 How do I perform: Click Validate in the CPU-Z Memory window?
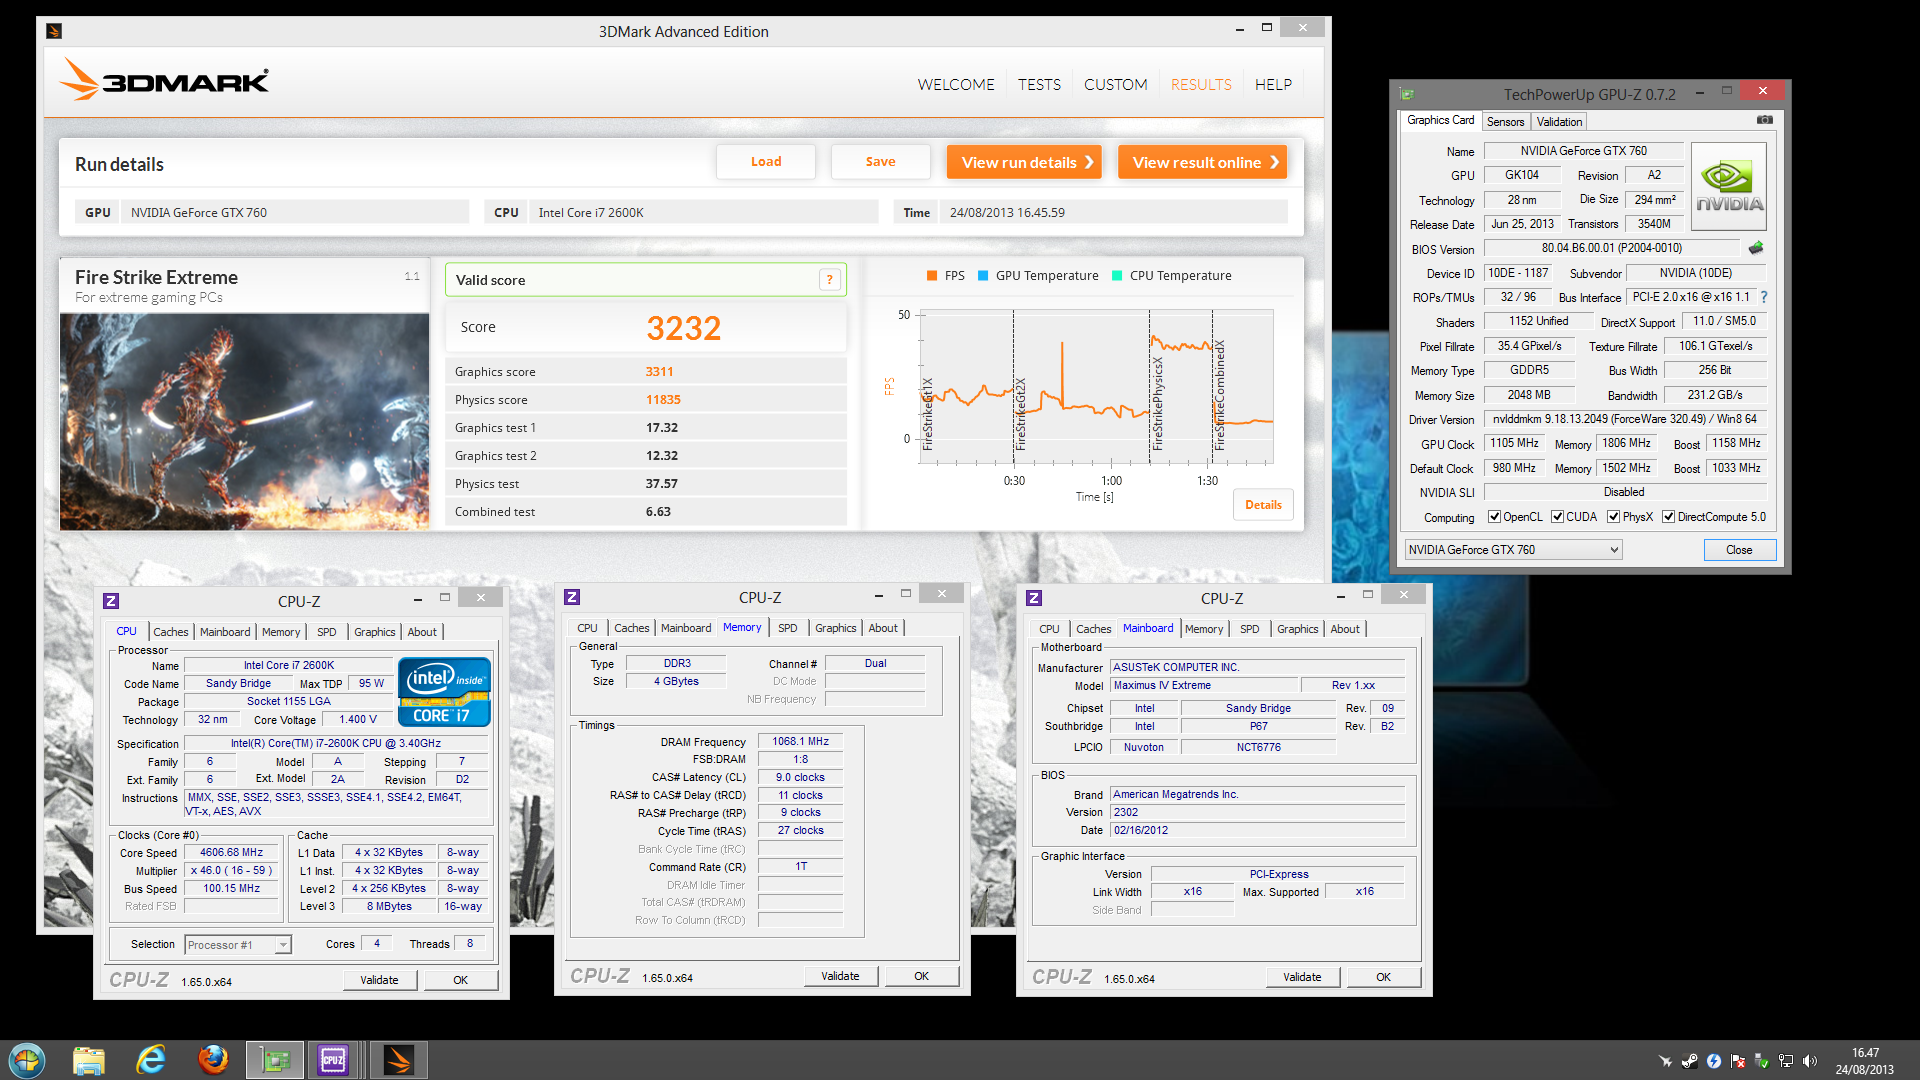(840, 976)
